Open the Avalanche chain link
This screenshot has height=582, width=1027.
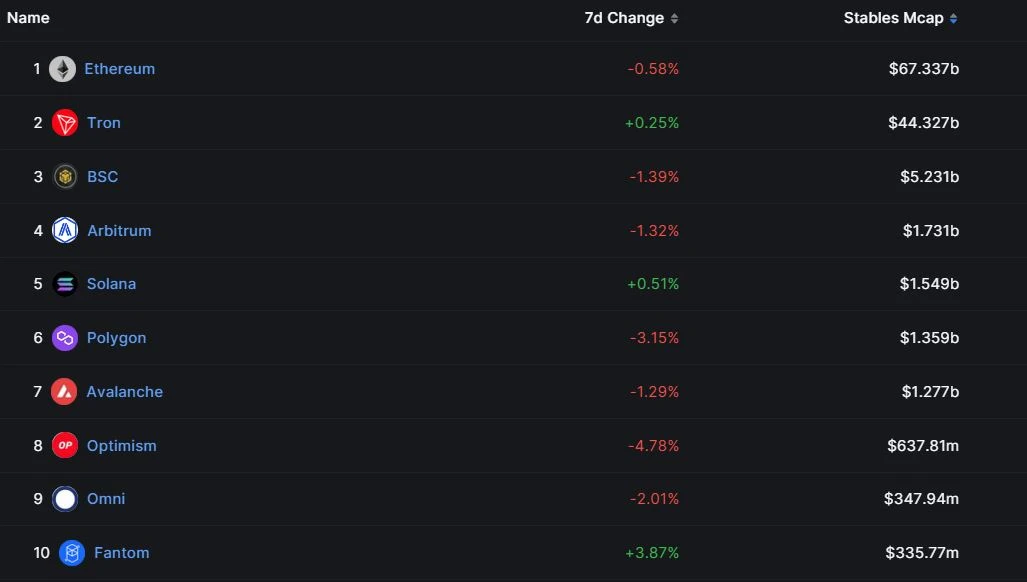pos(124,392)
